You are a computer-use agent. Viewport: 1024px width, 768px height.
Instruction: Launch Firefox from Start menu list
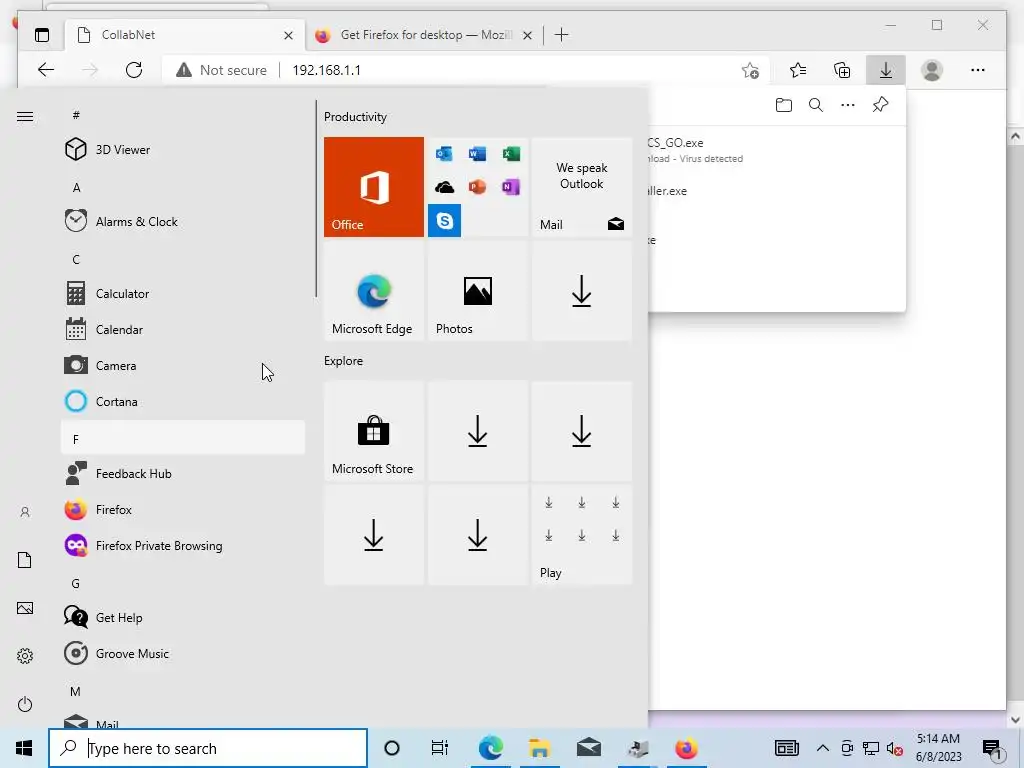click(x=183, y=509)
